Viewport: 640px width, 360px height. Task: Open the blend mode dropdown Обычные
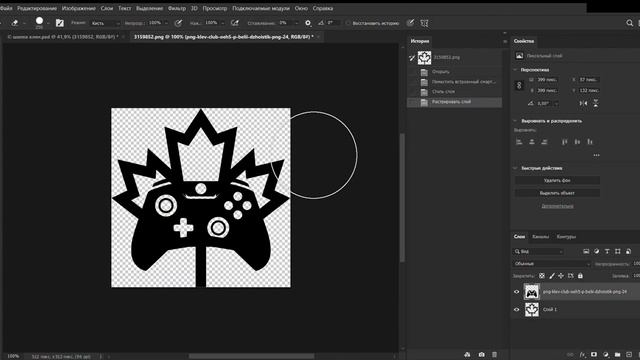click(551, 264)
